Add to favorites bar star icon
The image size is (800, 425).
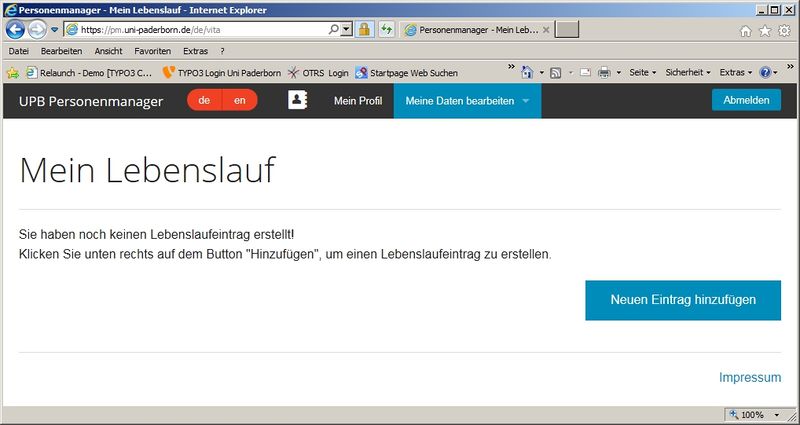(13, 73)
